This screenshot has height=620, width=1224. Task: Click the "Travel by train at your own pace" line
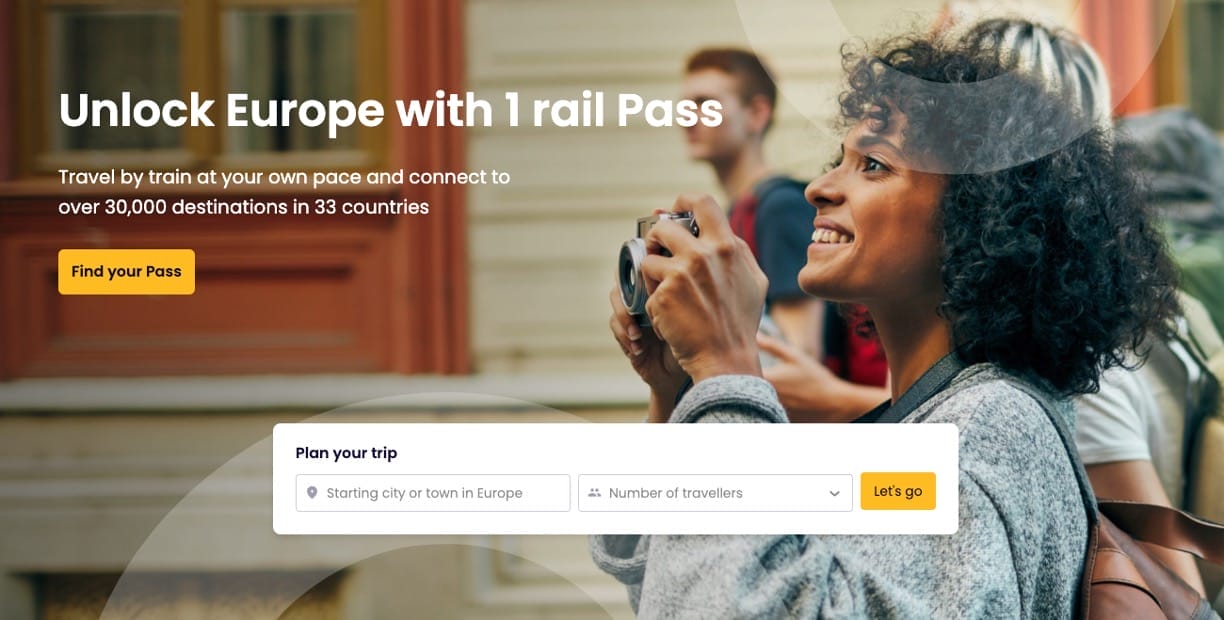[x=284, y=177]
